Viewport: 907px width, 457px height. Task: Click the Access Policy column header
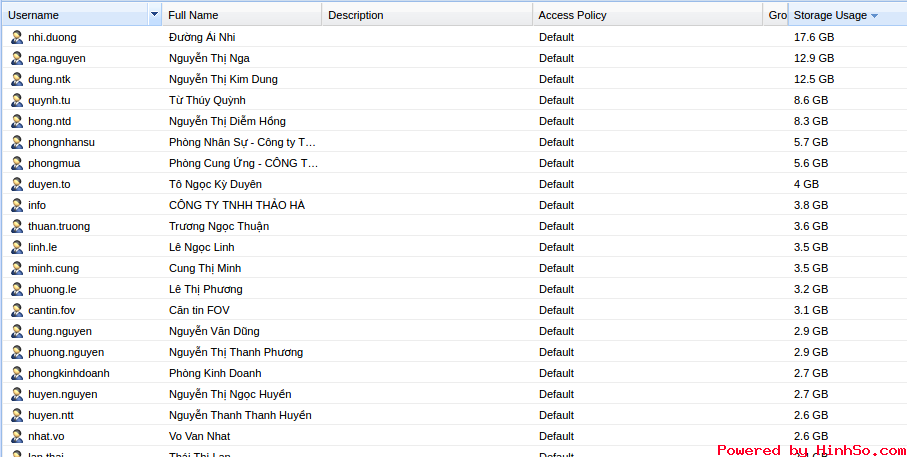(572, 15)
